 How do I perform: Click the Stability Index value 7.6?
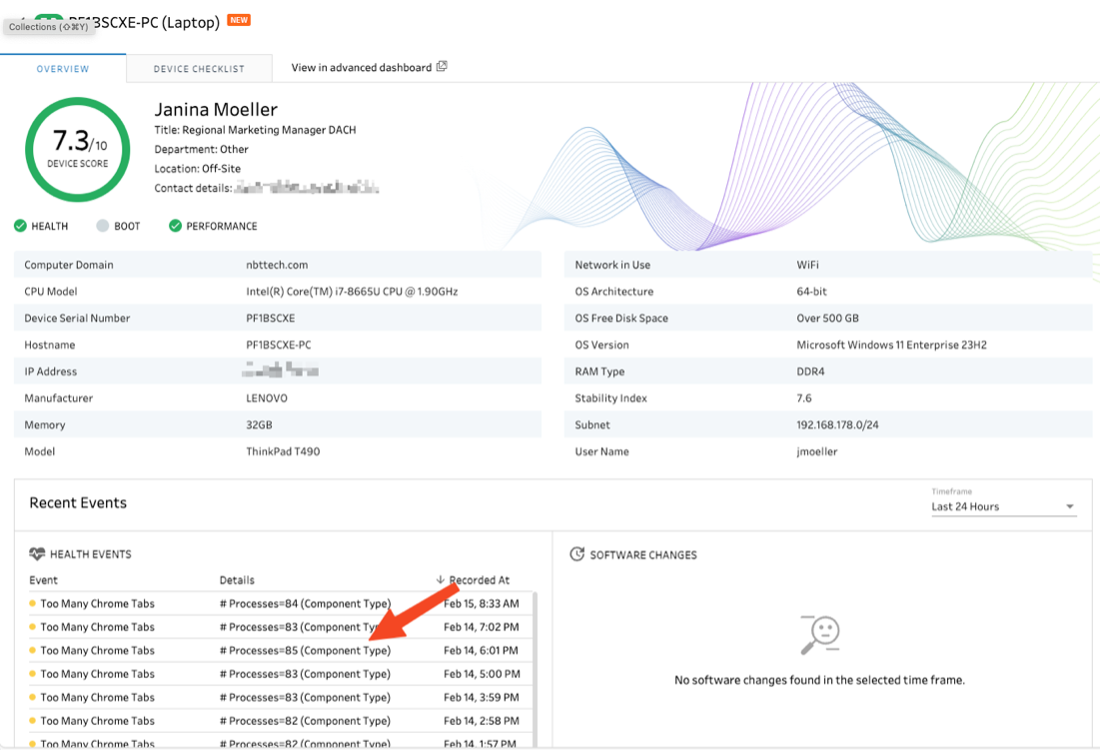coord(804,398)
